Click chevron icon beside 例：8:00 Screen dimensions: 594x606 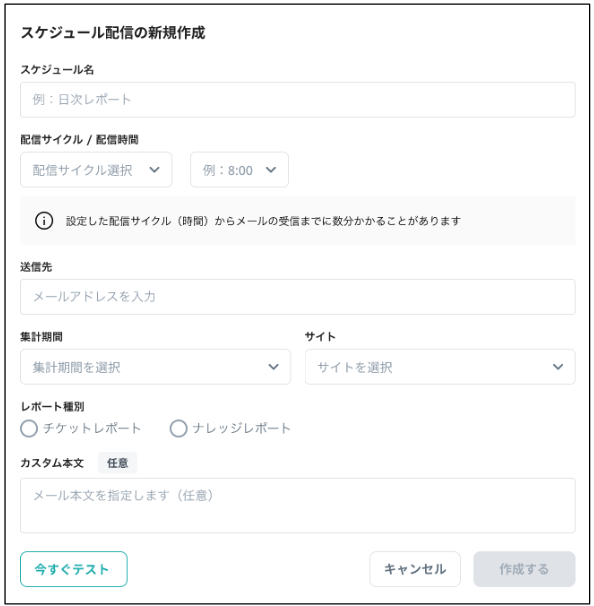pyautogui.click(x=271, y=170)
